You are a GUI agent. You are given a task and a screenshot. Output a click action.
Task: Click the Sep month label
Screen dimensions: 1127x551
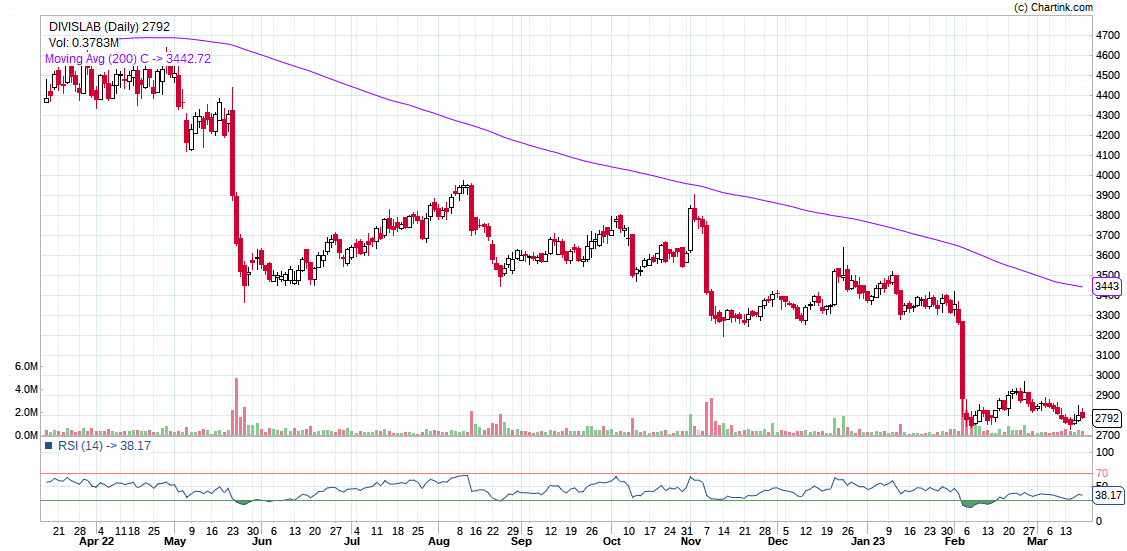[x=522, y=540]
